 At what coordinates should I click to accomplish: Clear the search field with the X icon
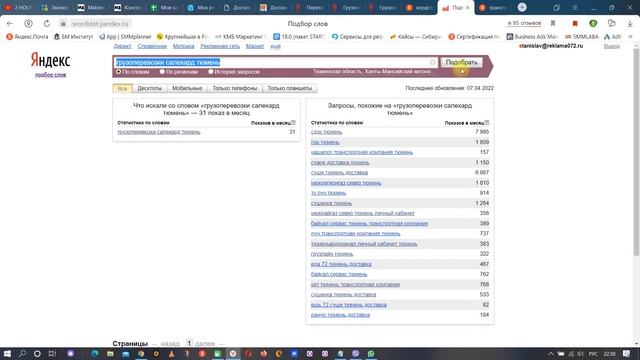(x=432, y=62)
